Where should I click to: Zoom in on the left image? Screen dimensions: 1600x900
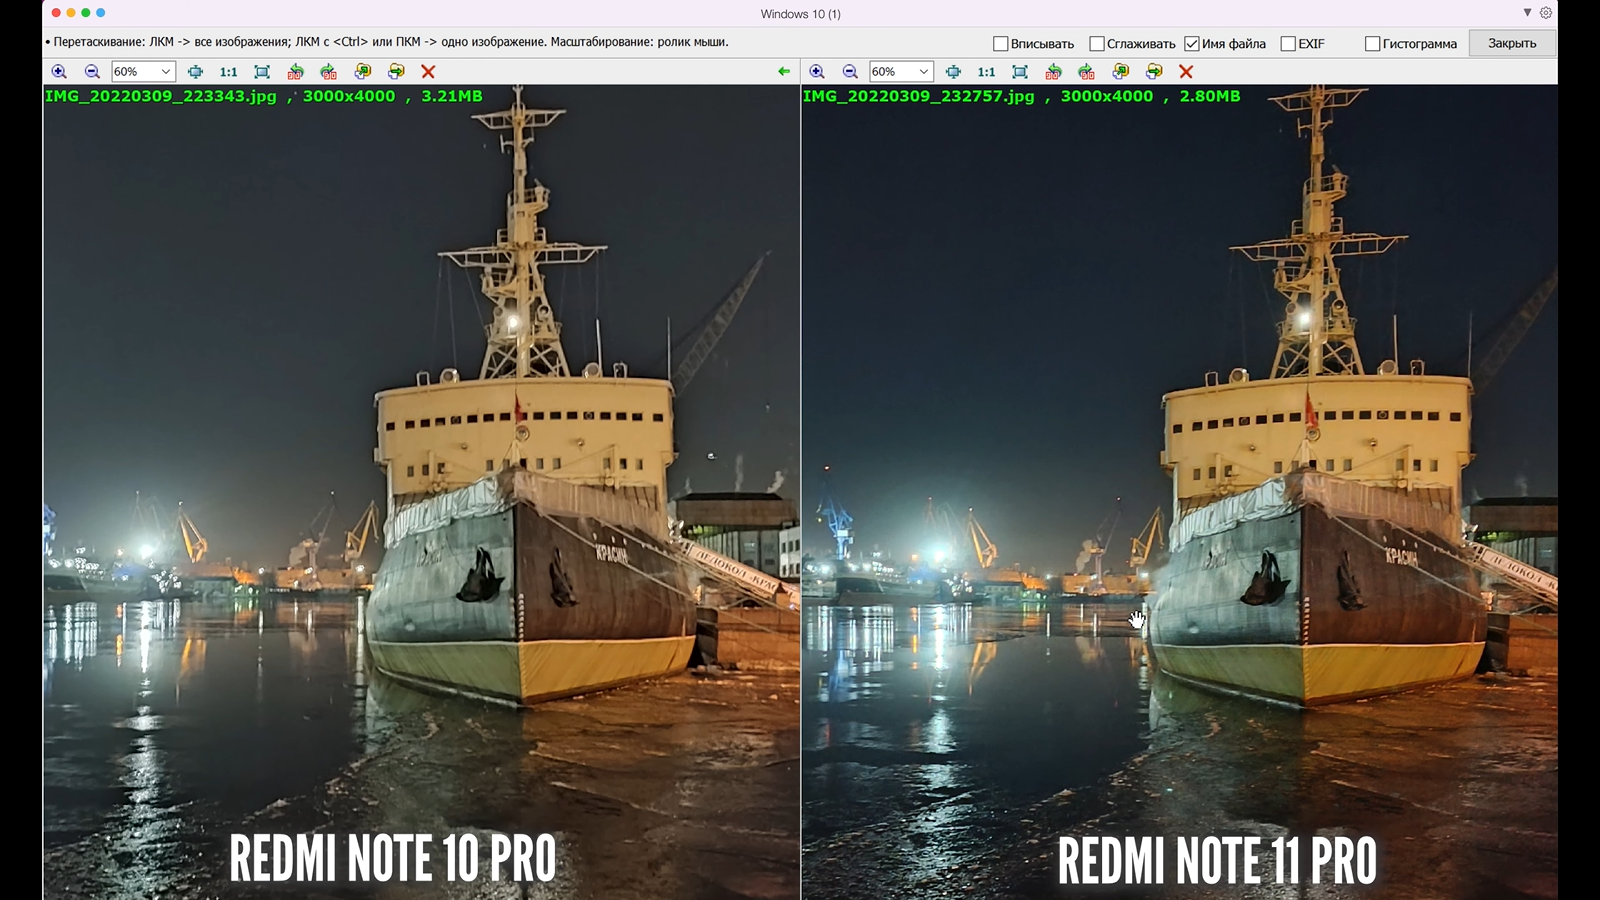point(59,72)
